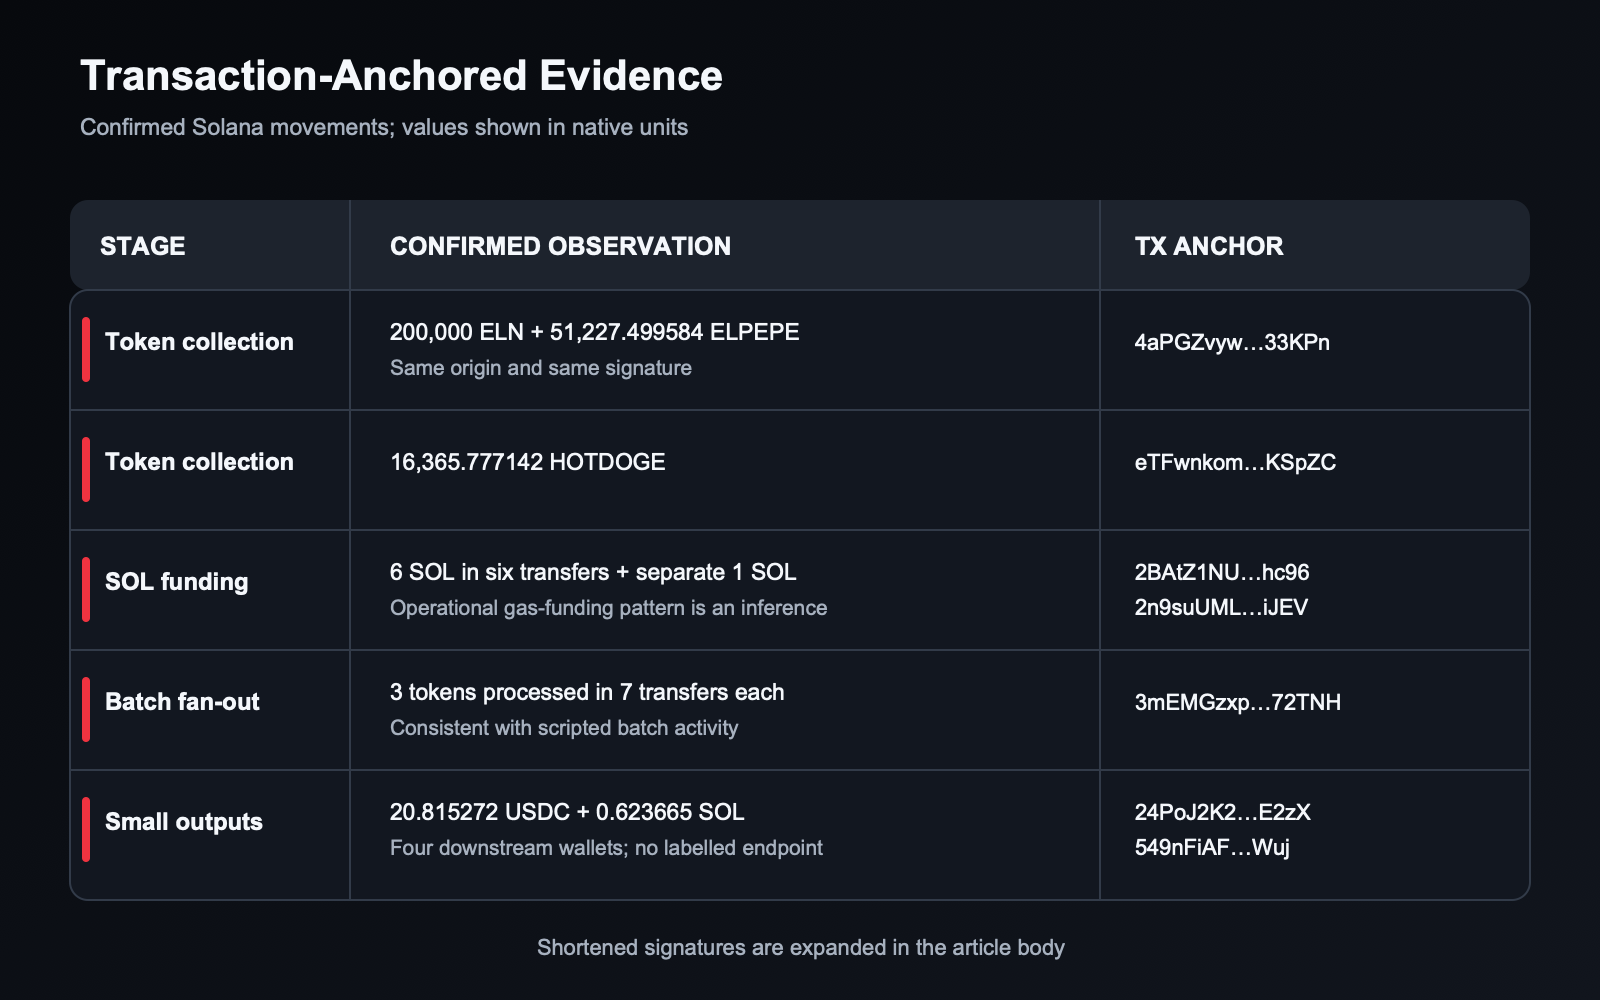Click the 20.815272 USDC + 0.623665 SOL text
The height and width of the screenshot is (1000, 1600).
(x=567, y=812)
